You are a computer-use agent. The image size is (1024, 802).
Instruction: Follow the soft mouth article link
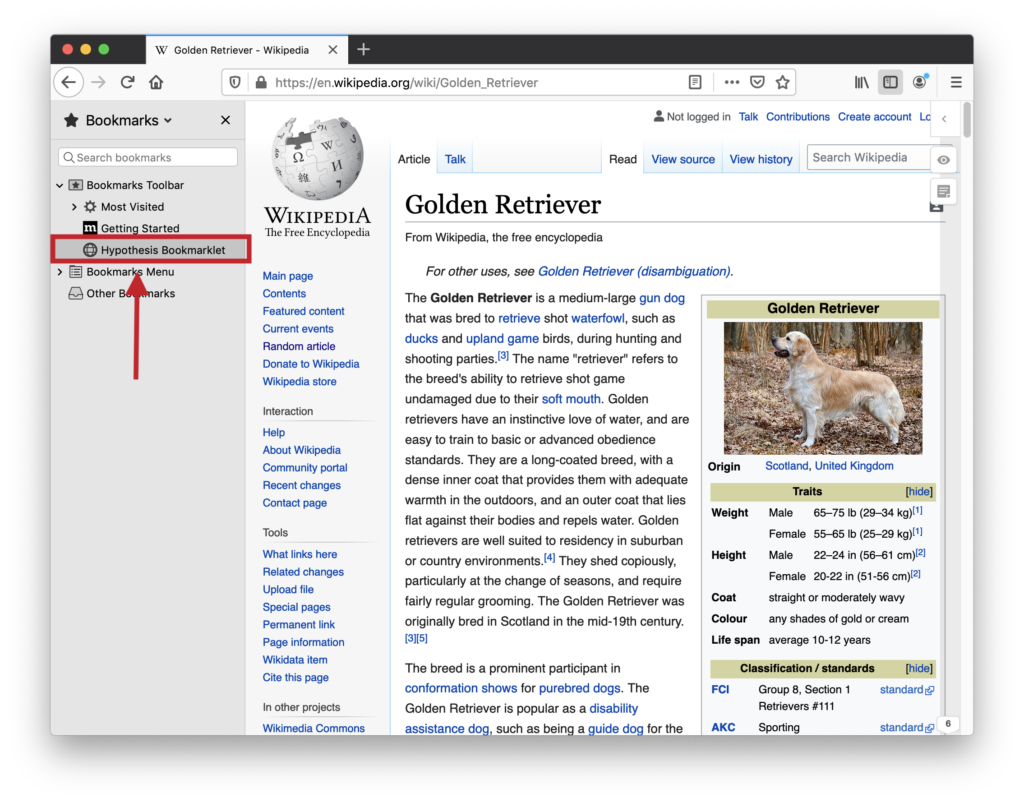point(571,399)
